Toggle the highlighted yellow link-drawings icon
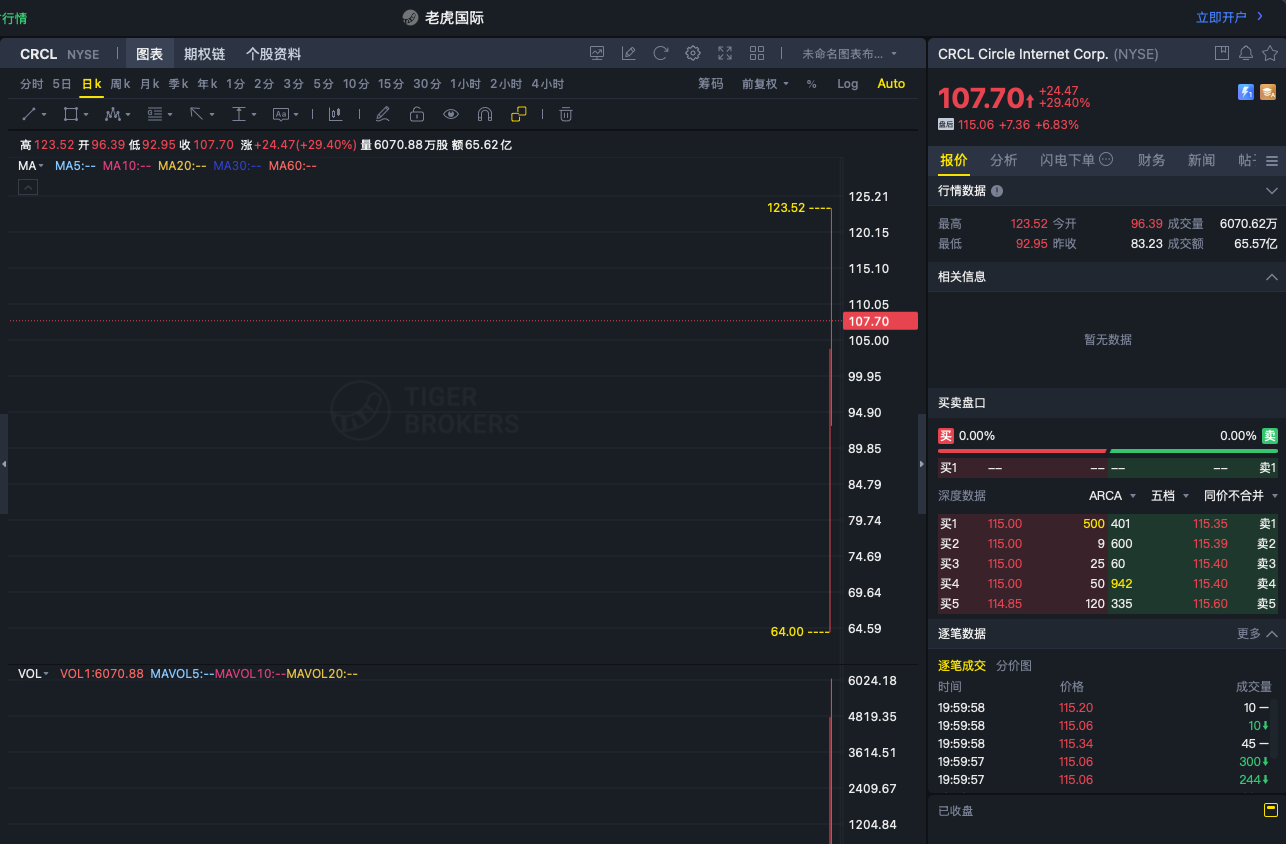This screenshot has height=844, width=1286. [x=518, y=114]
